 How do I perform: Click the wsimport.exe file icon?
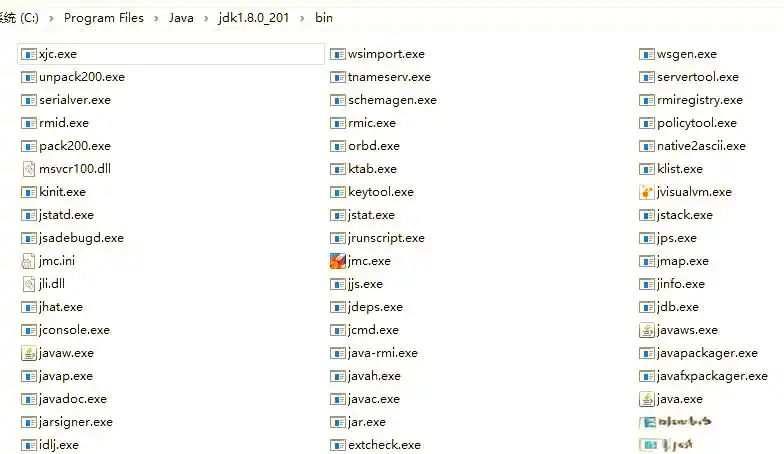pos(338,54)
